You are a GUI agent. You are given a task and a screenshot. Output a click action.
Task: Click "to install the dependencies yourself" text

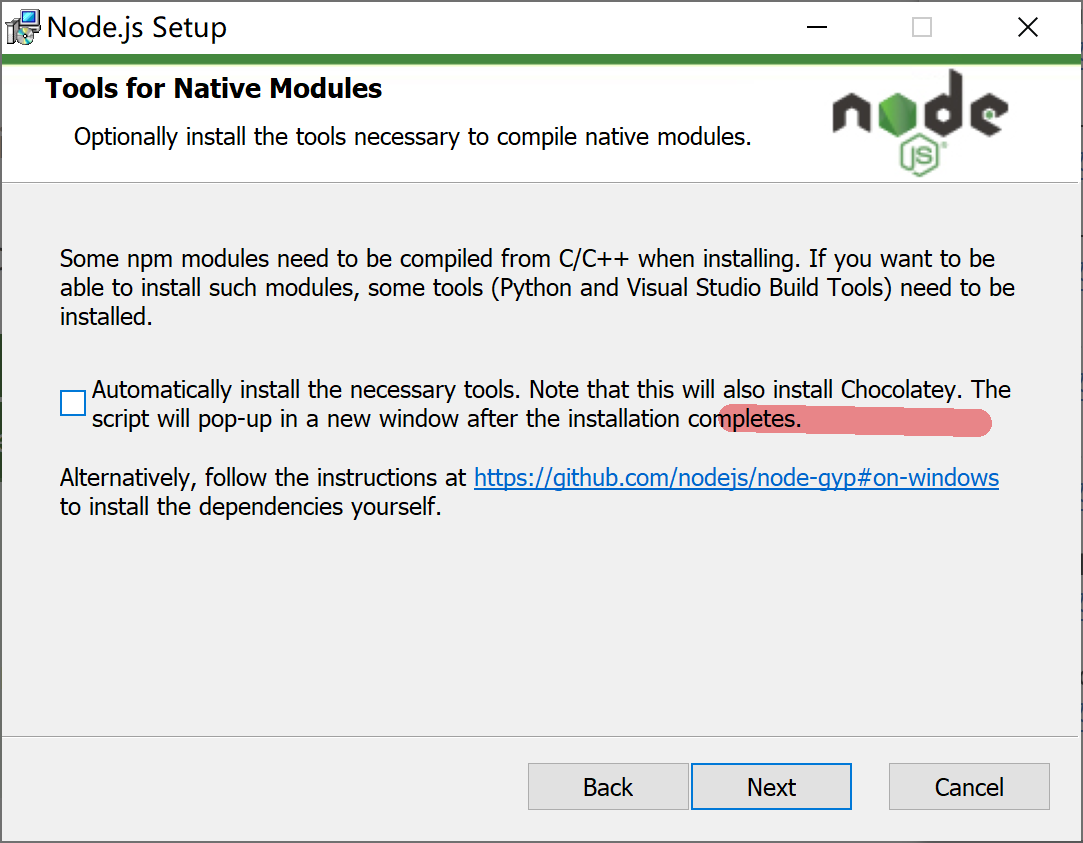tap(250, 506)
